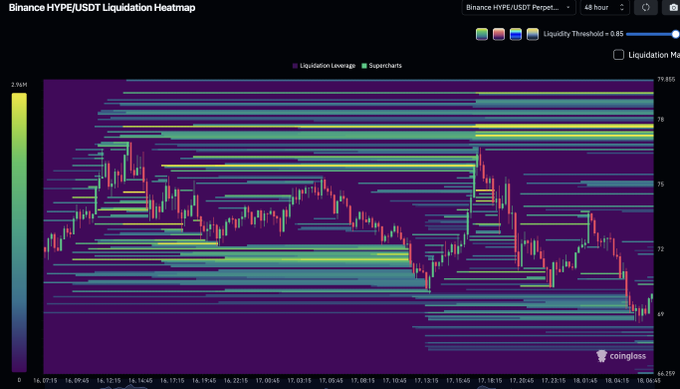Click the heatmap color scale bar
This screenshot has height=389, width=680.
point(19,232)
